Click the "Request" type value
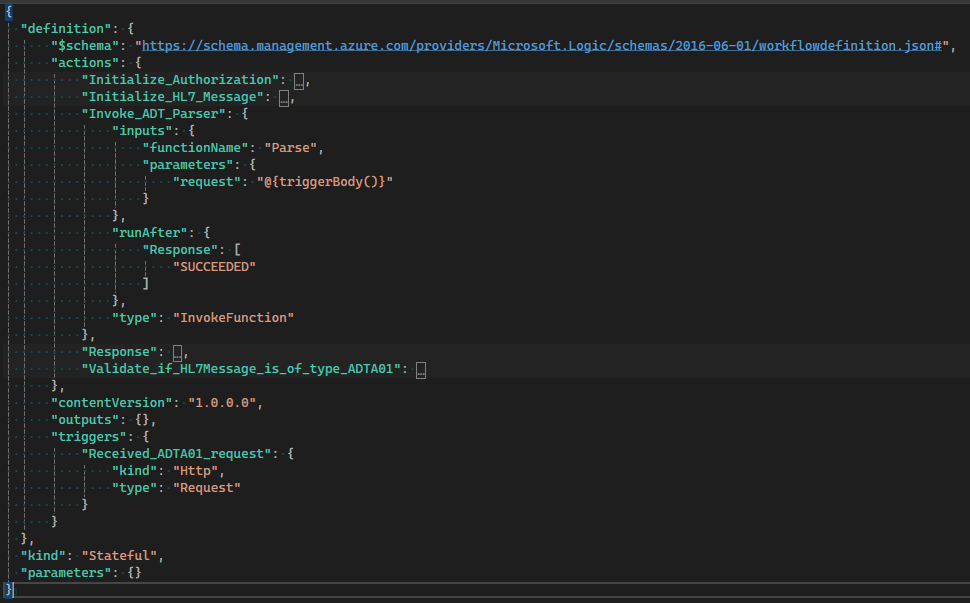The width and height of the screenshot is (970, 603). [207, 488]
